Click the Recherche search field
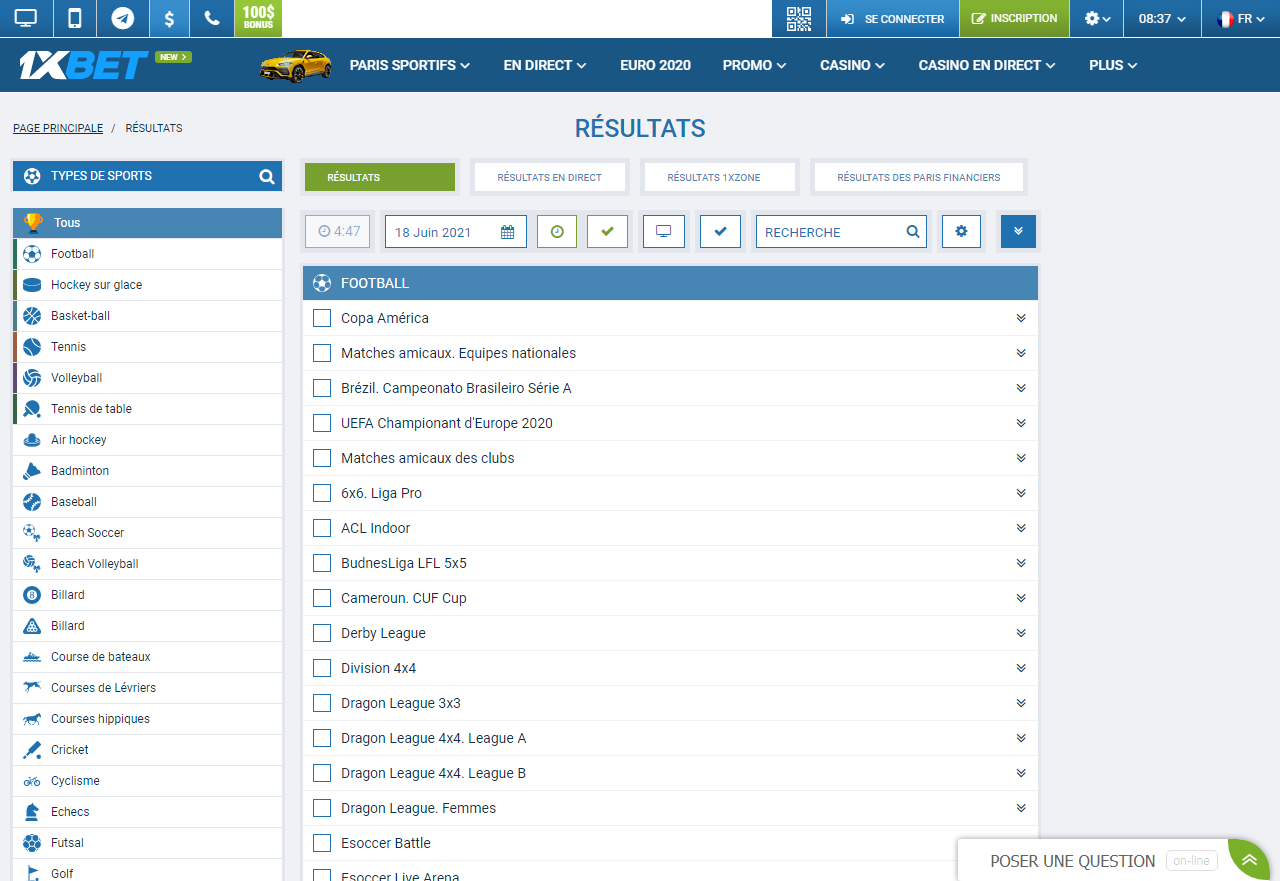This screenshot has width=1280, height=881. [x=832, y=232]
